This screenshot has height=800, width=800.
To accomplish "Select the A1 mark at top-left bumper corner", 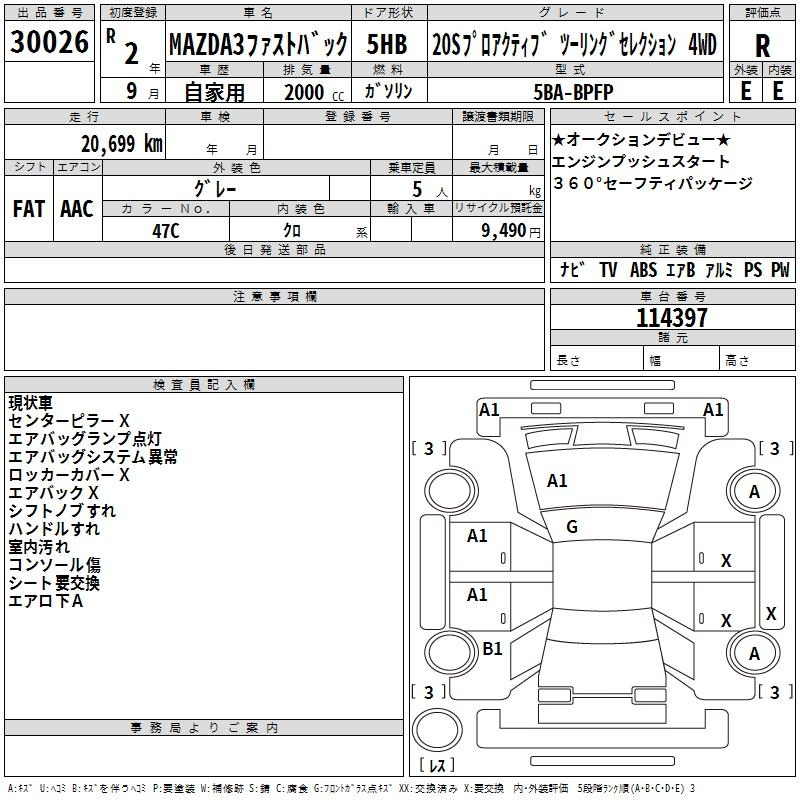I will pyautogui.click(x=489, y=409).
